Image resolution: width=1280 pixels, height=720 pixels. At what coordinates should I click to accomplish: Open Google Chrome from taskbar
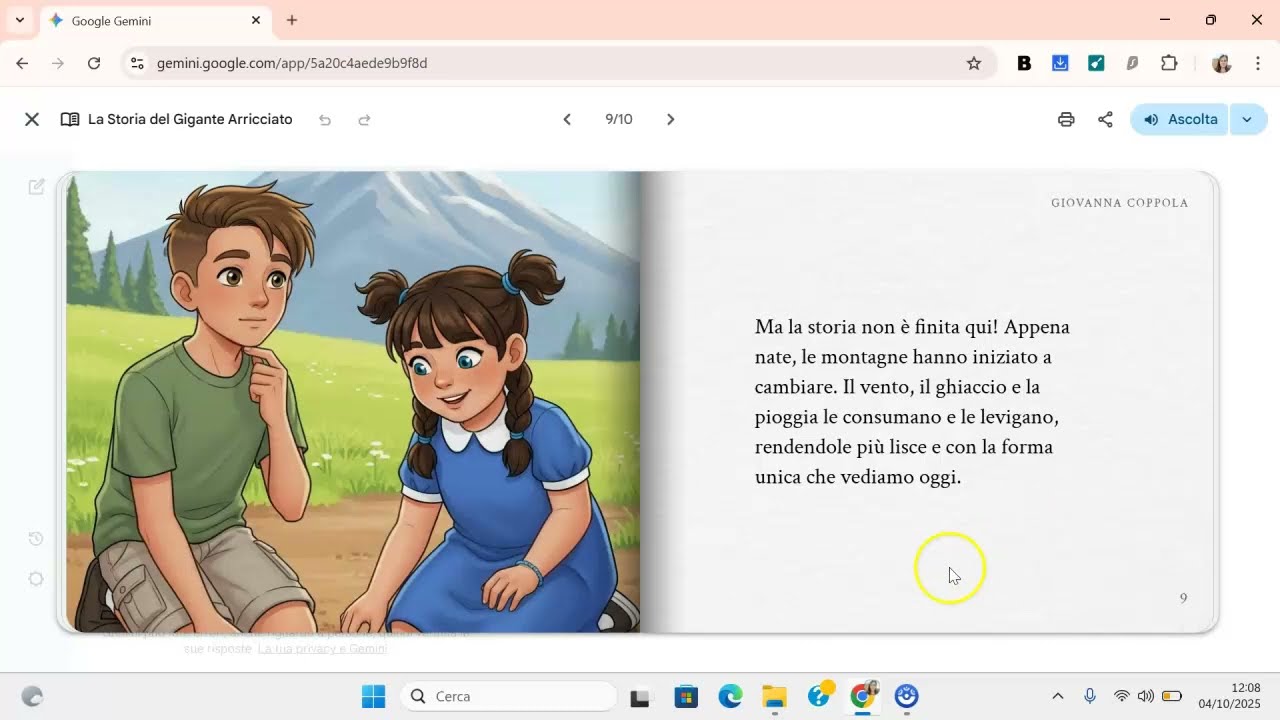tap(863, 696)
